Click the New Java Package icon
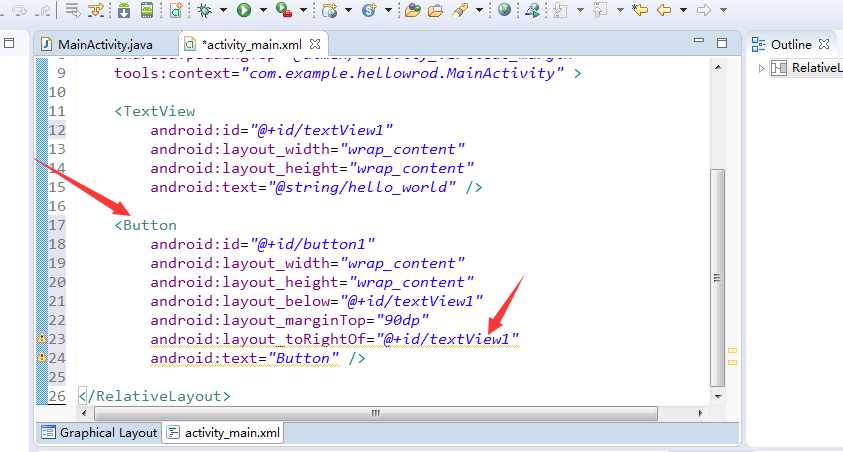843x452 pixels. (x=330, y=10)
